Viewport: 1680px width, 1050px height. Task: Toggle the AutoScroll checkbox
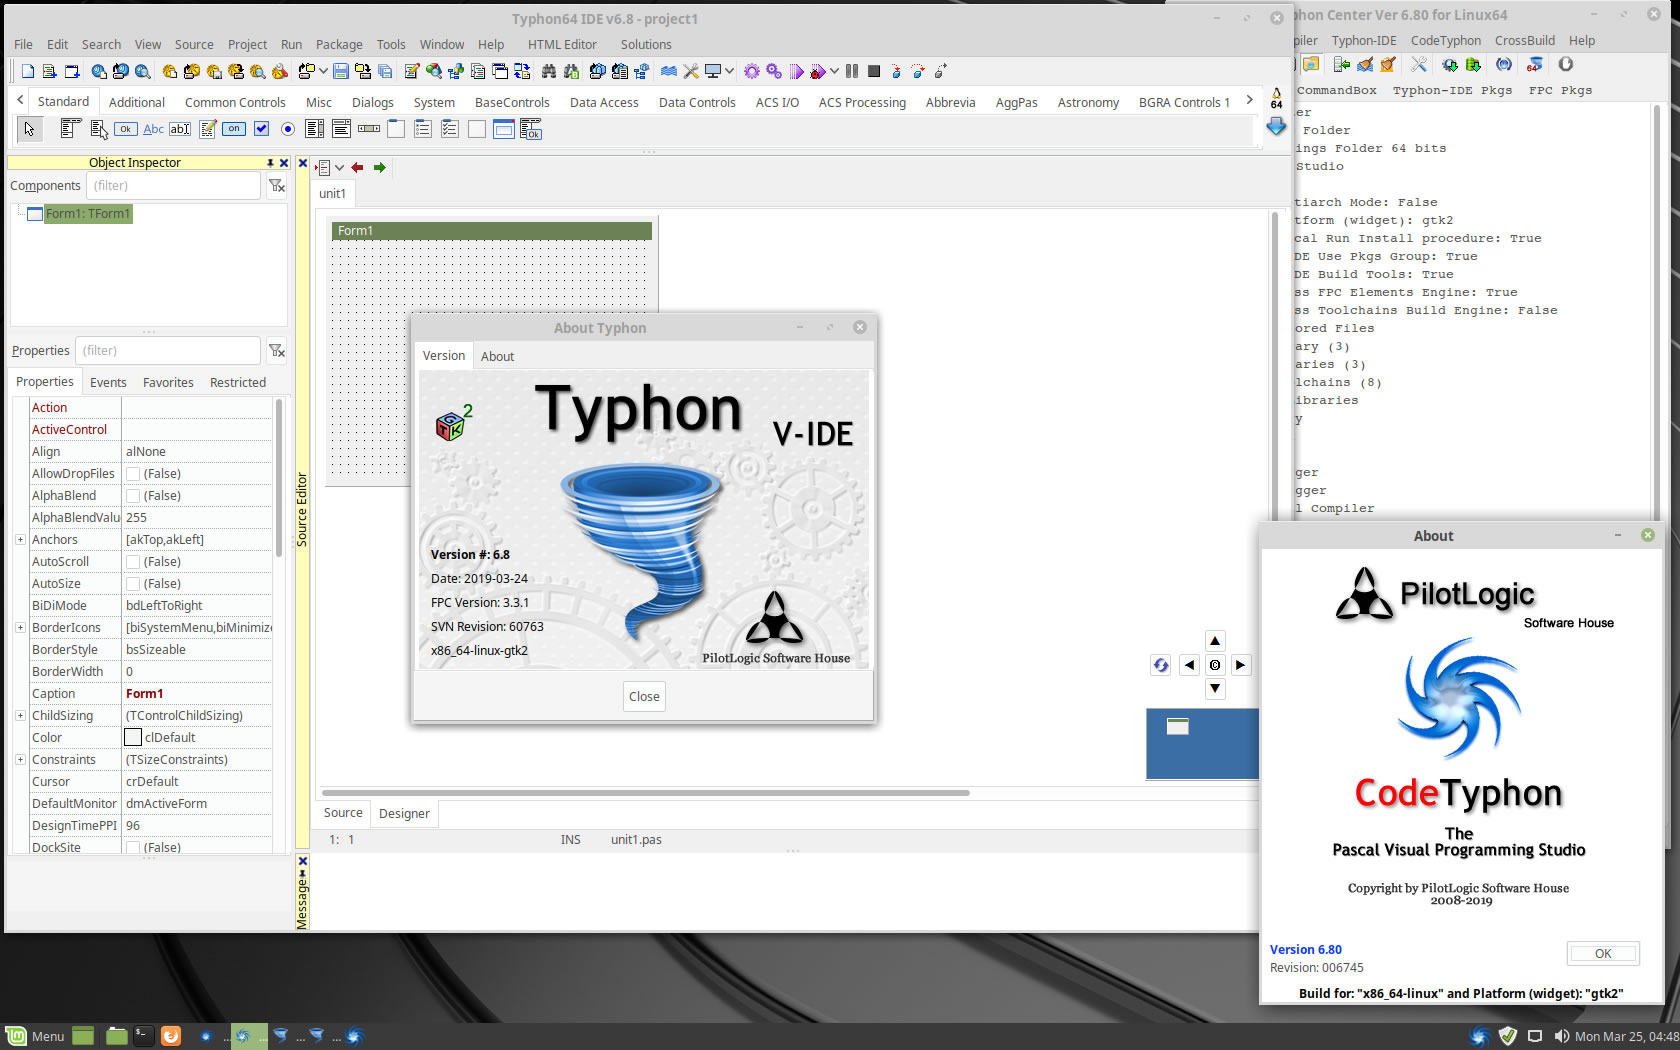point(133,562)
